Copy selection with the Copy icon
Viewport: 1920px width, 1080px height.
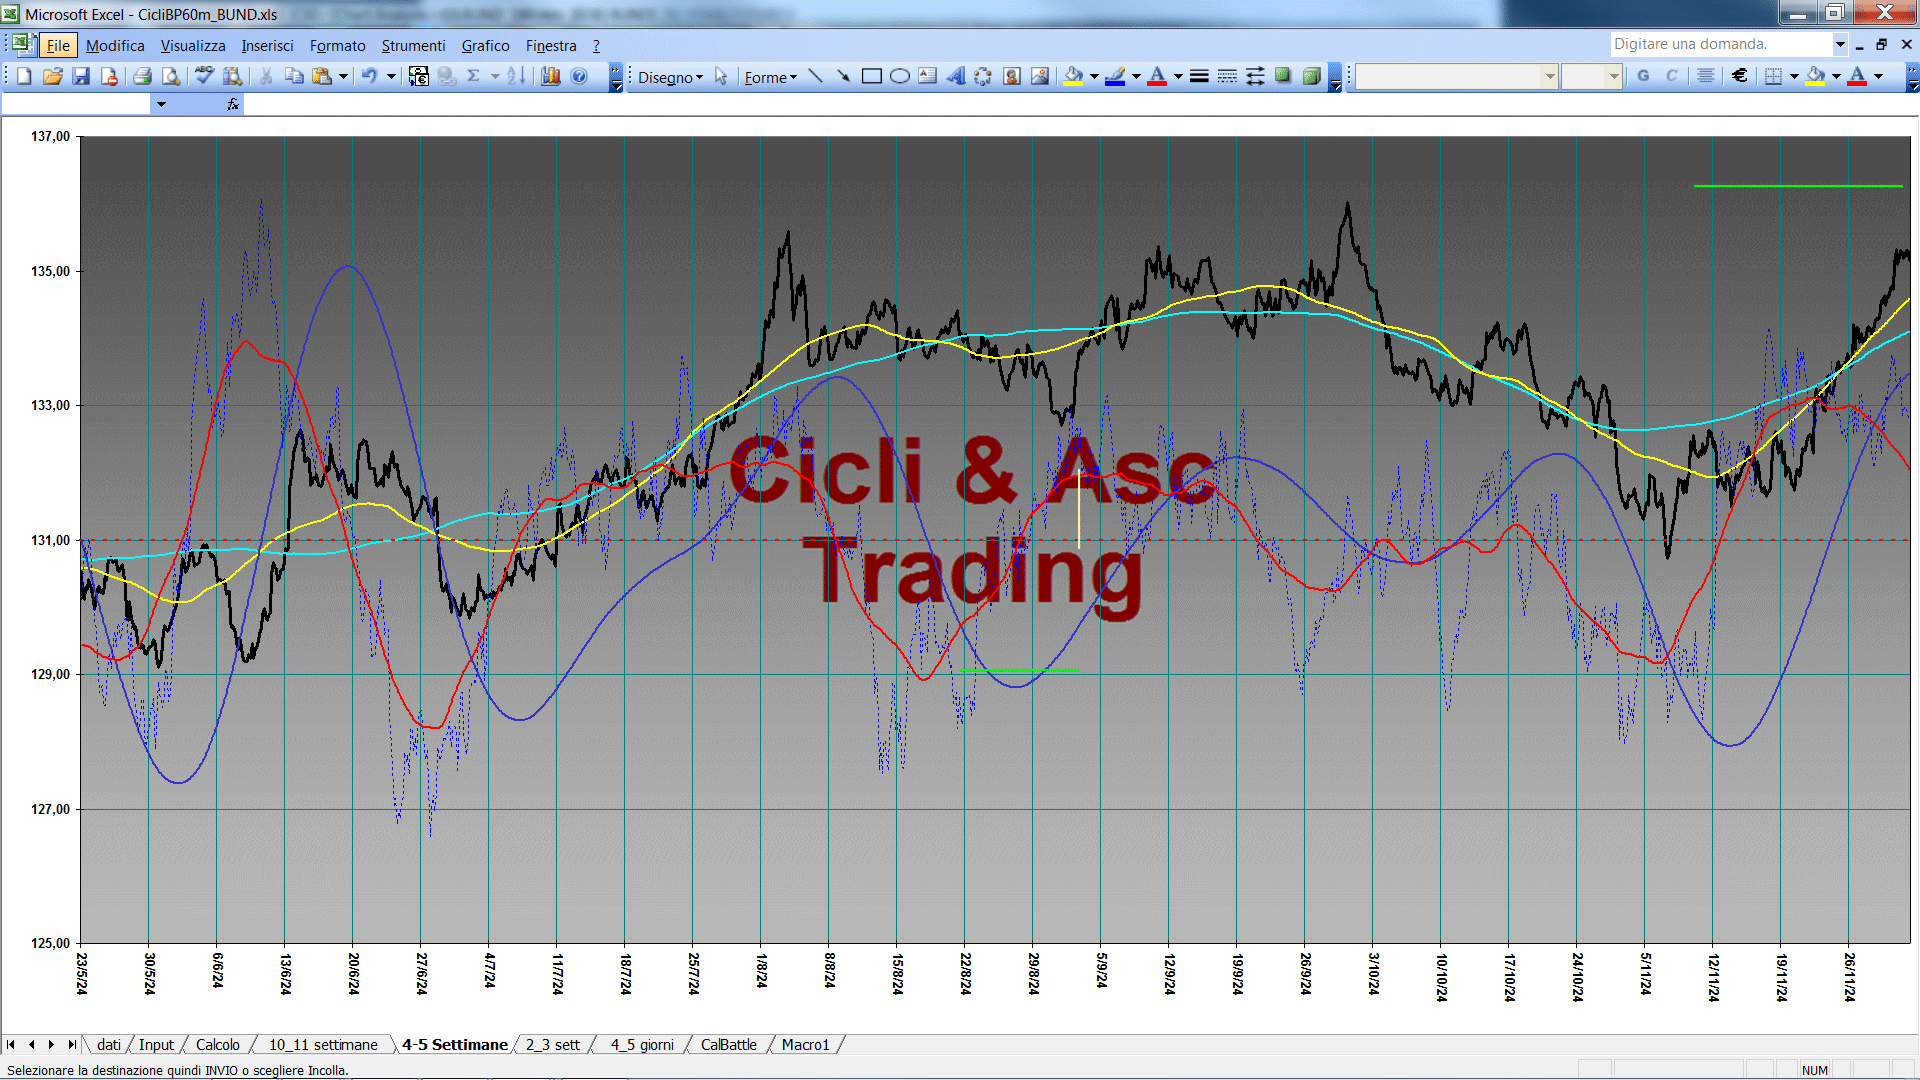point(294,77)
